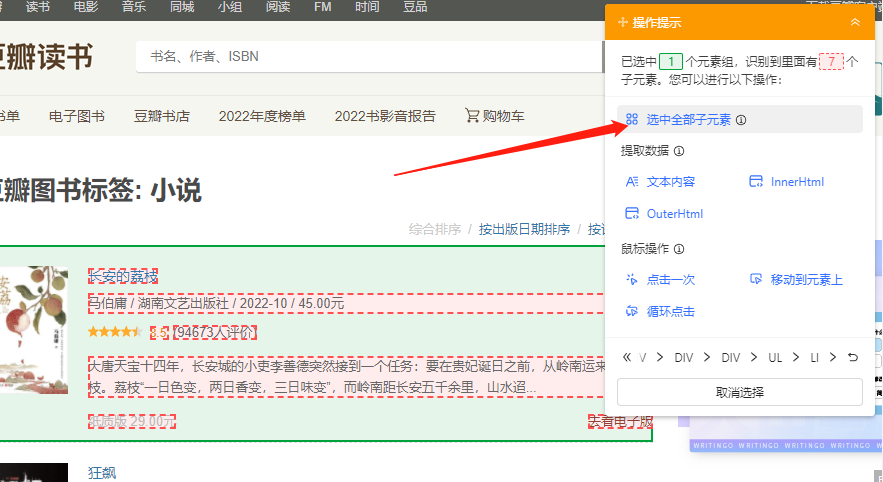Open 小组 in top navigation bar
The height and width of the screenshot is (482, 883).
point(230,7)
